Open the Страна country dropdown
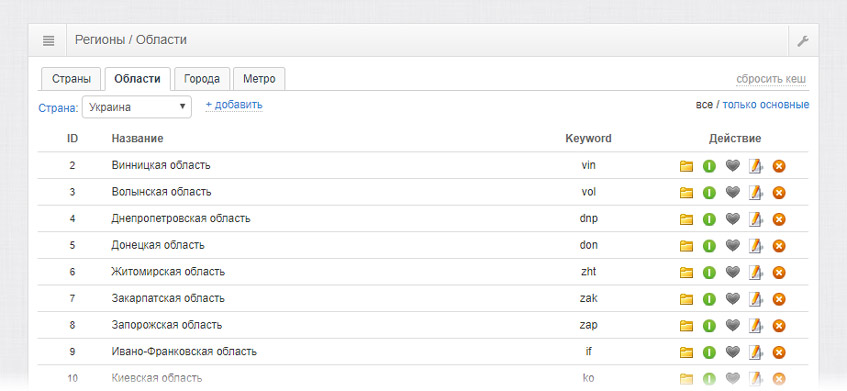 (137, 107)
